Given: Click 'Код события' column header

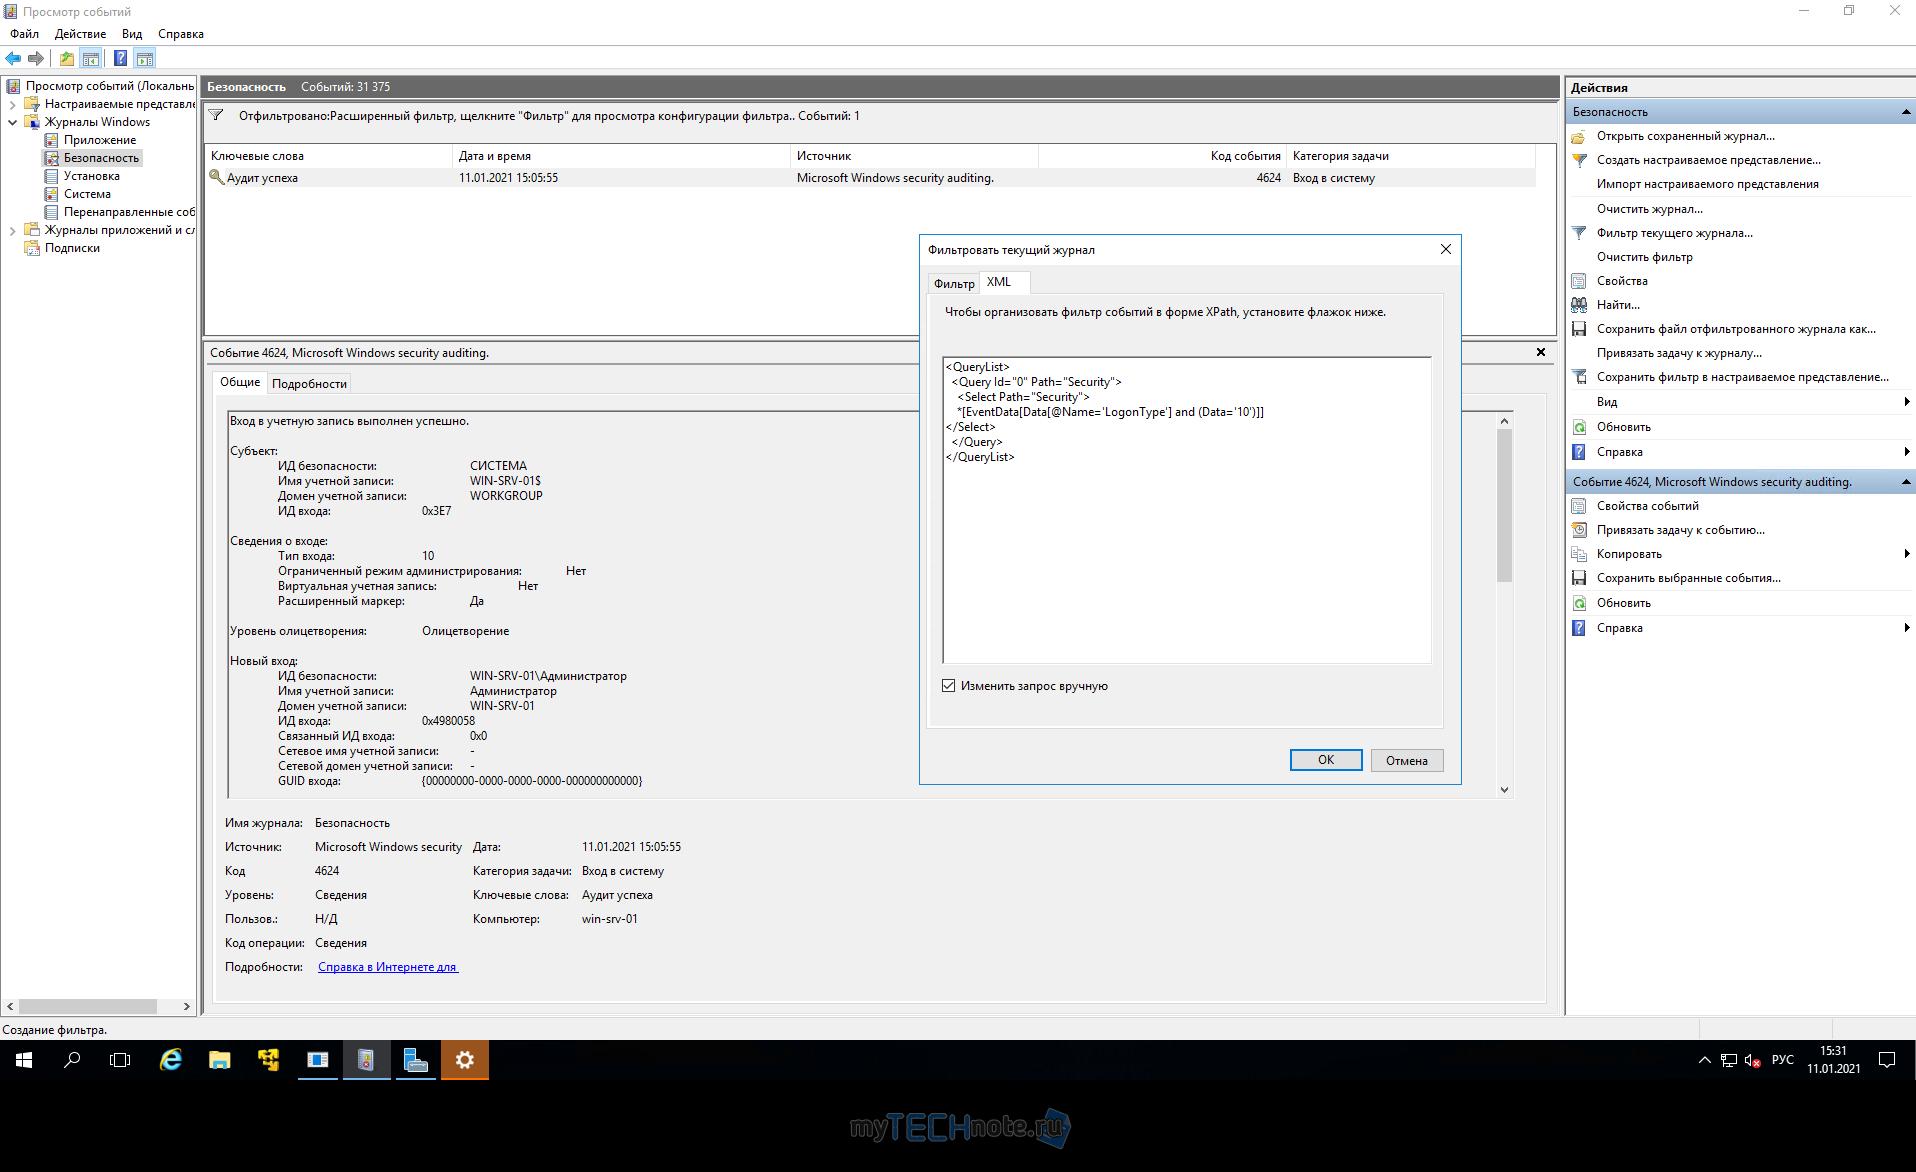Looking at the screenshot, I should coord(1162,156).
